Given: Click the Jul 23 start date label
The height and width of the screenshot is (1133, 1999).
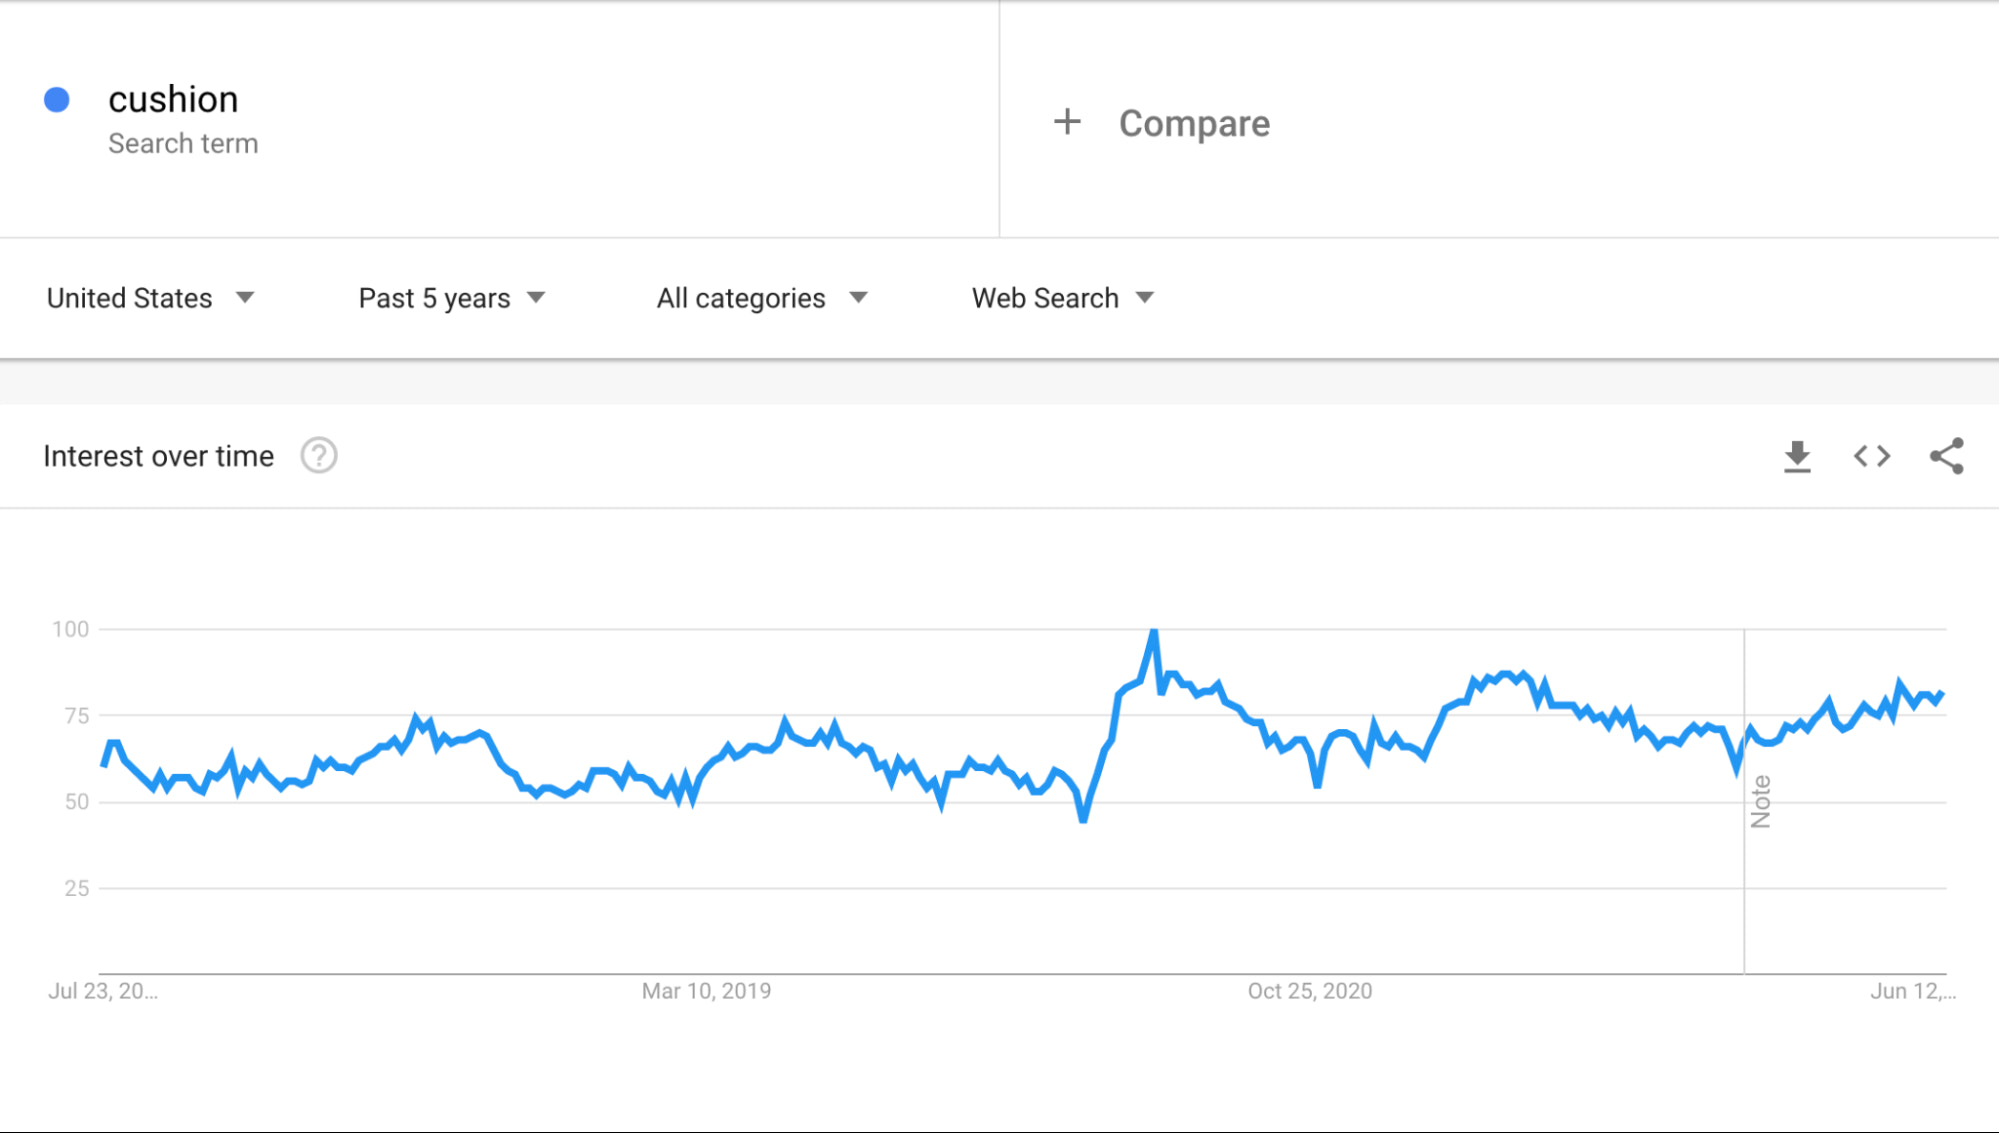Looking at the screenshot, I should pos(102,991).
